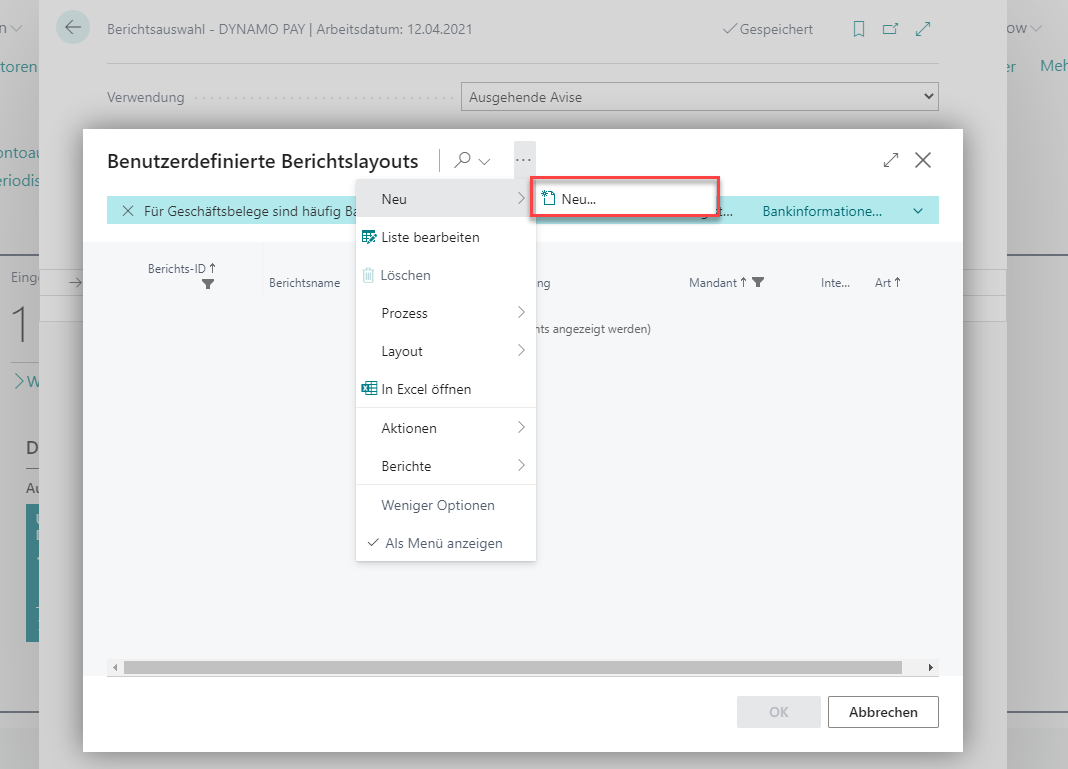Open page in new window icon
1068x769 pixels.
(x=890, y=29)
